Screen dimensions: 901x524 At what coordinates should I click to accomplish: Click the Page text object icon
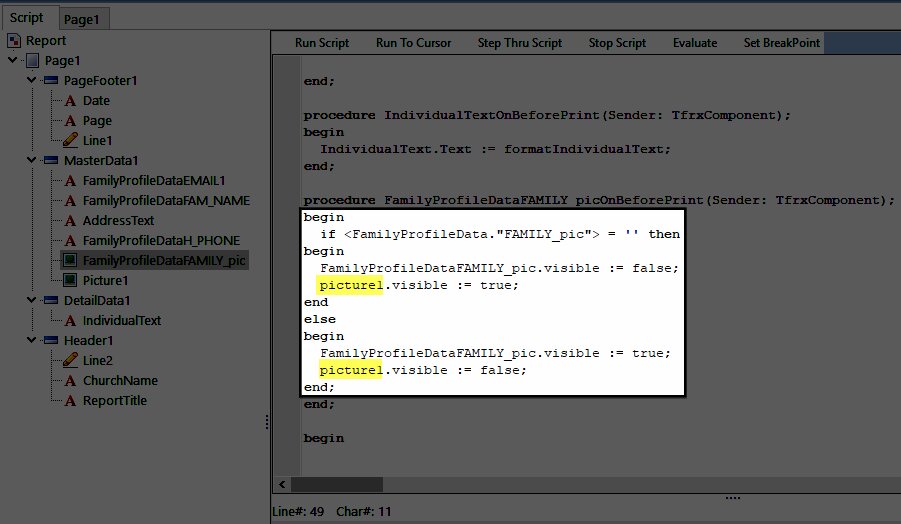tap(70, 121)
